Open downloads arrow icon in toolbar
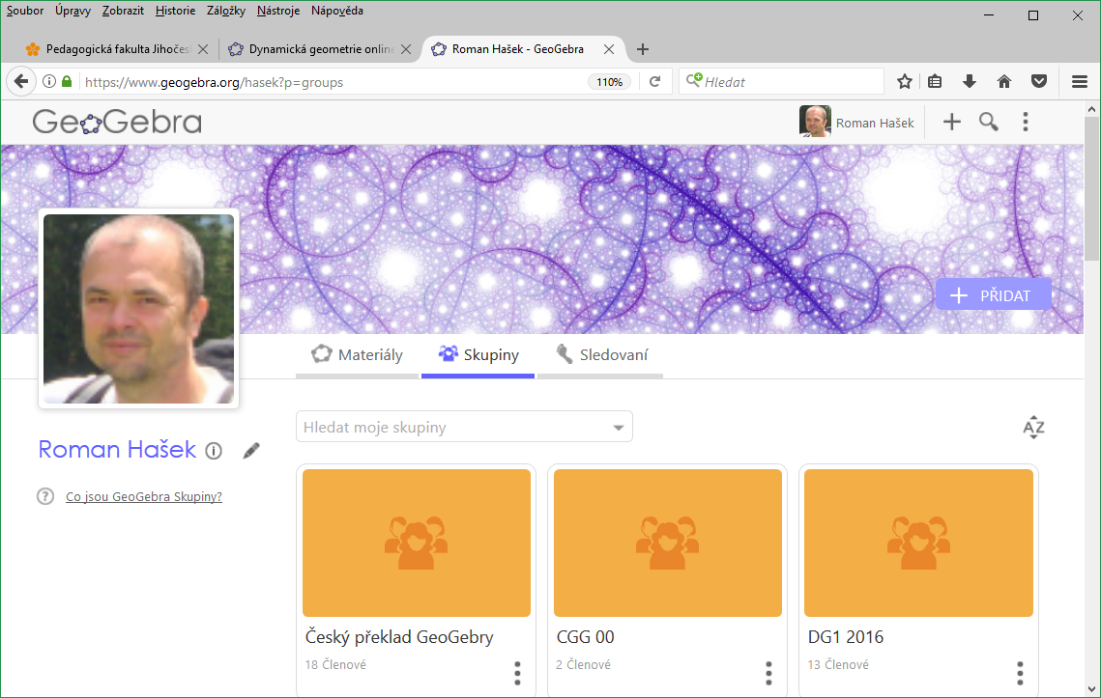Viewport: 1101px width, 698px height. (x=970, y=81)
